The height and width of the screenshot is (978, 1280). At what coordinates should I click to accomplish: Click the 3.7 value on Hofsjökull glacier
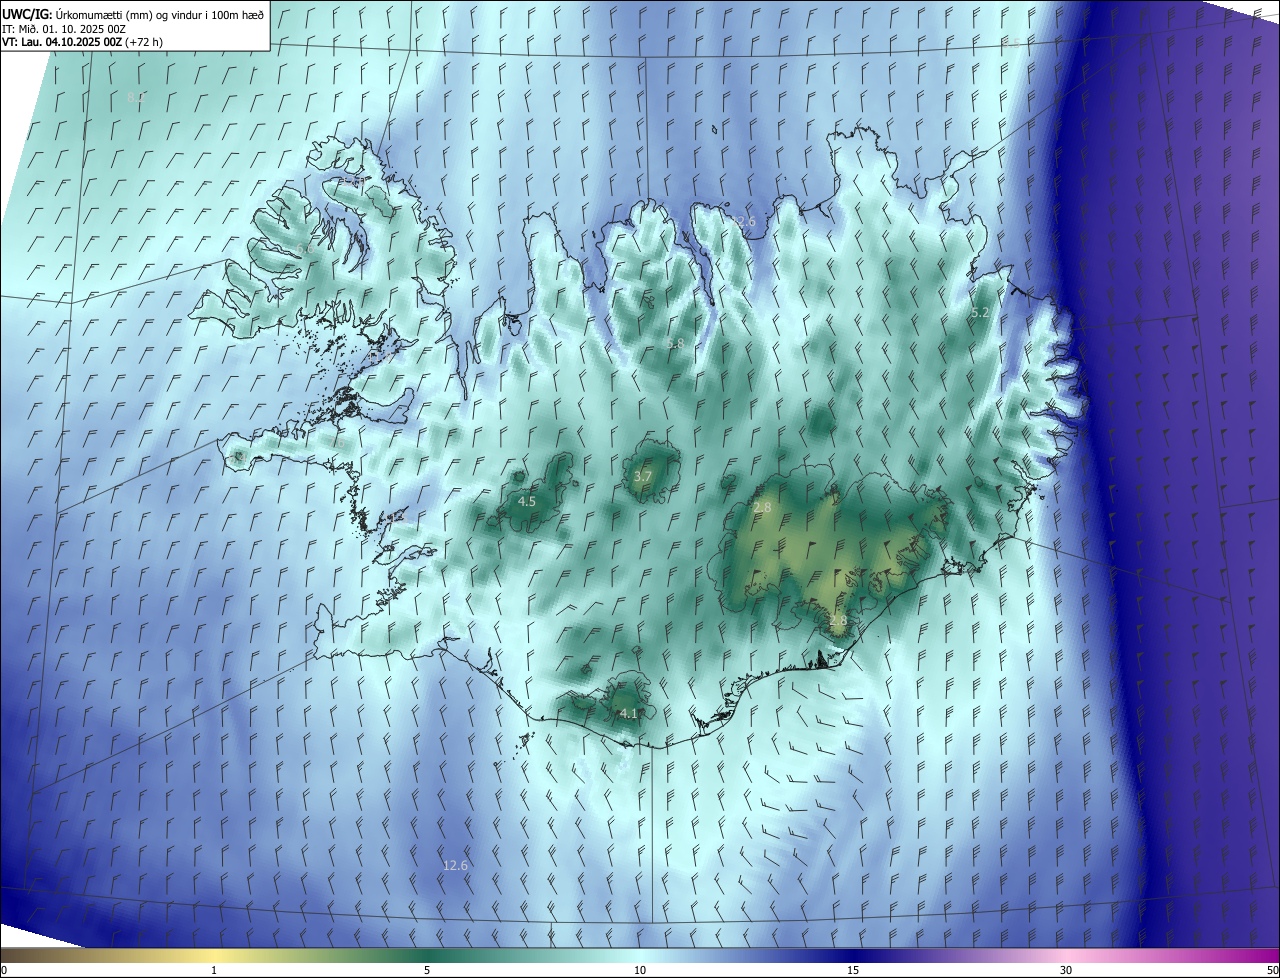[x=642, y=477]
